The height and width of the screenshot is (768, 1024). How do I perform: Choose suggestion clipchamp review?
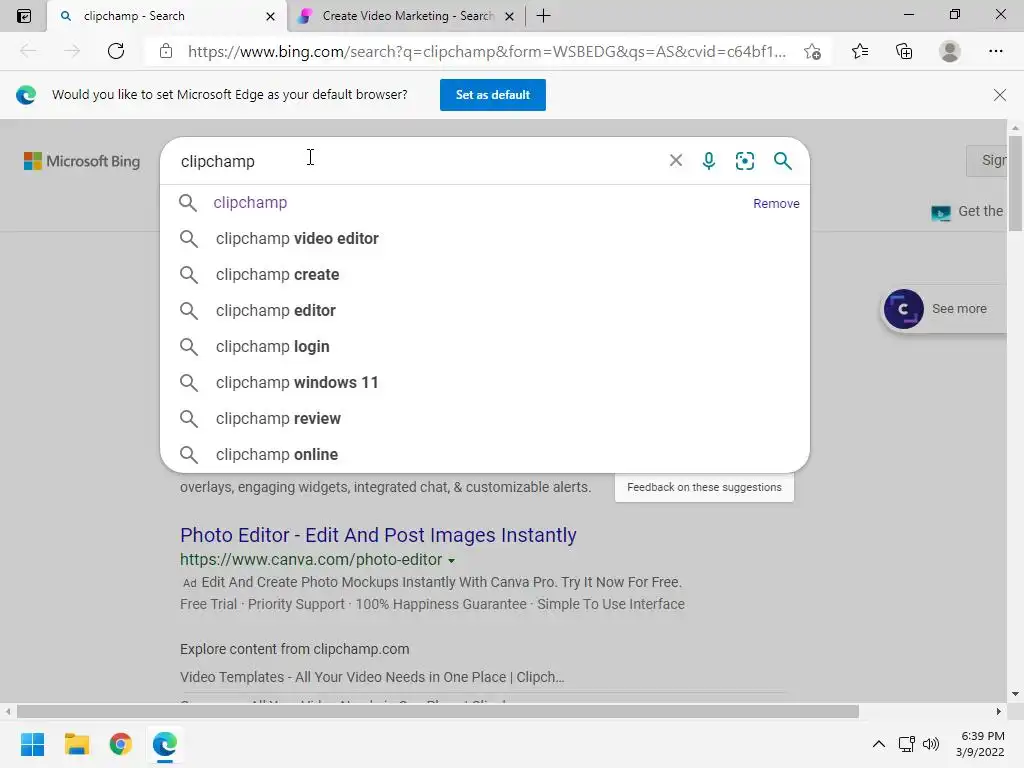tap(485, 418)
